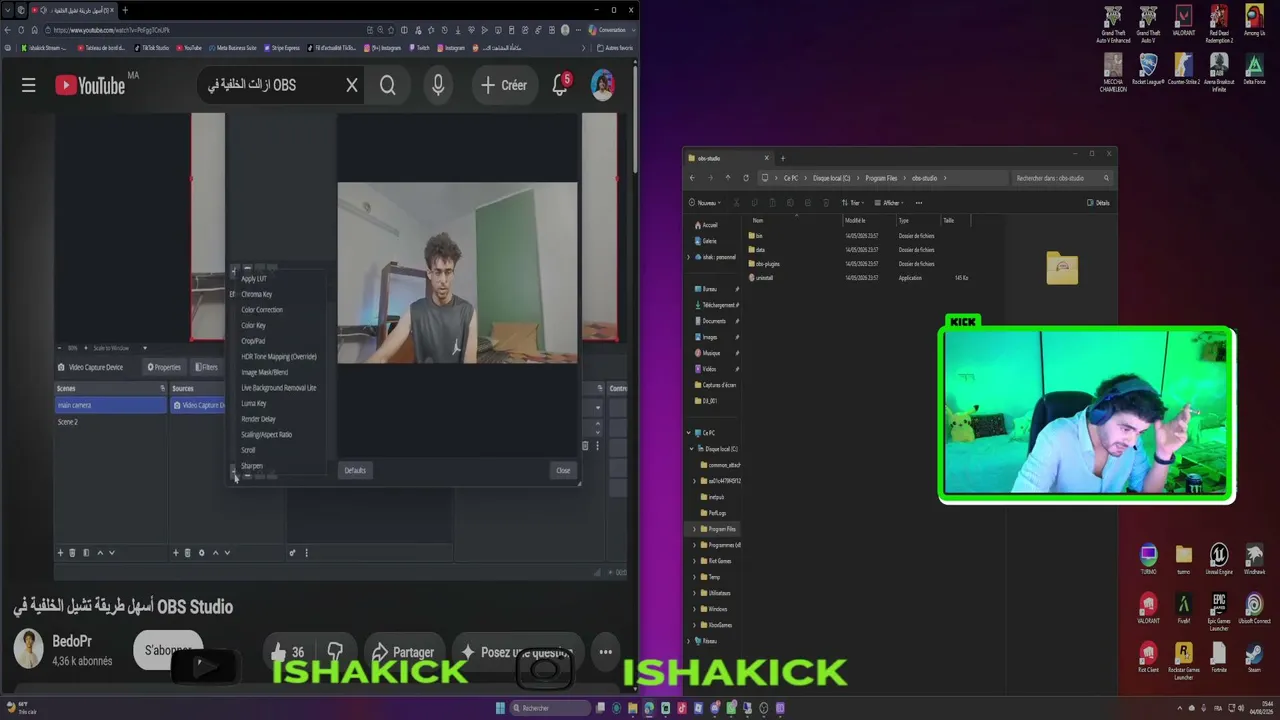The image size is (1280, 720).
Task: Open the Afficher view dropdown
Action: click(890, 203)
